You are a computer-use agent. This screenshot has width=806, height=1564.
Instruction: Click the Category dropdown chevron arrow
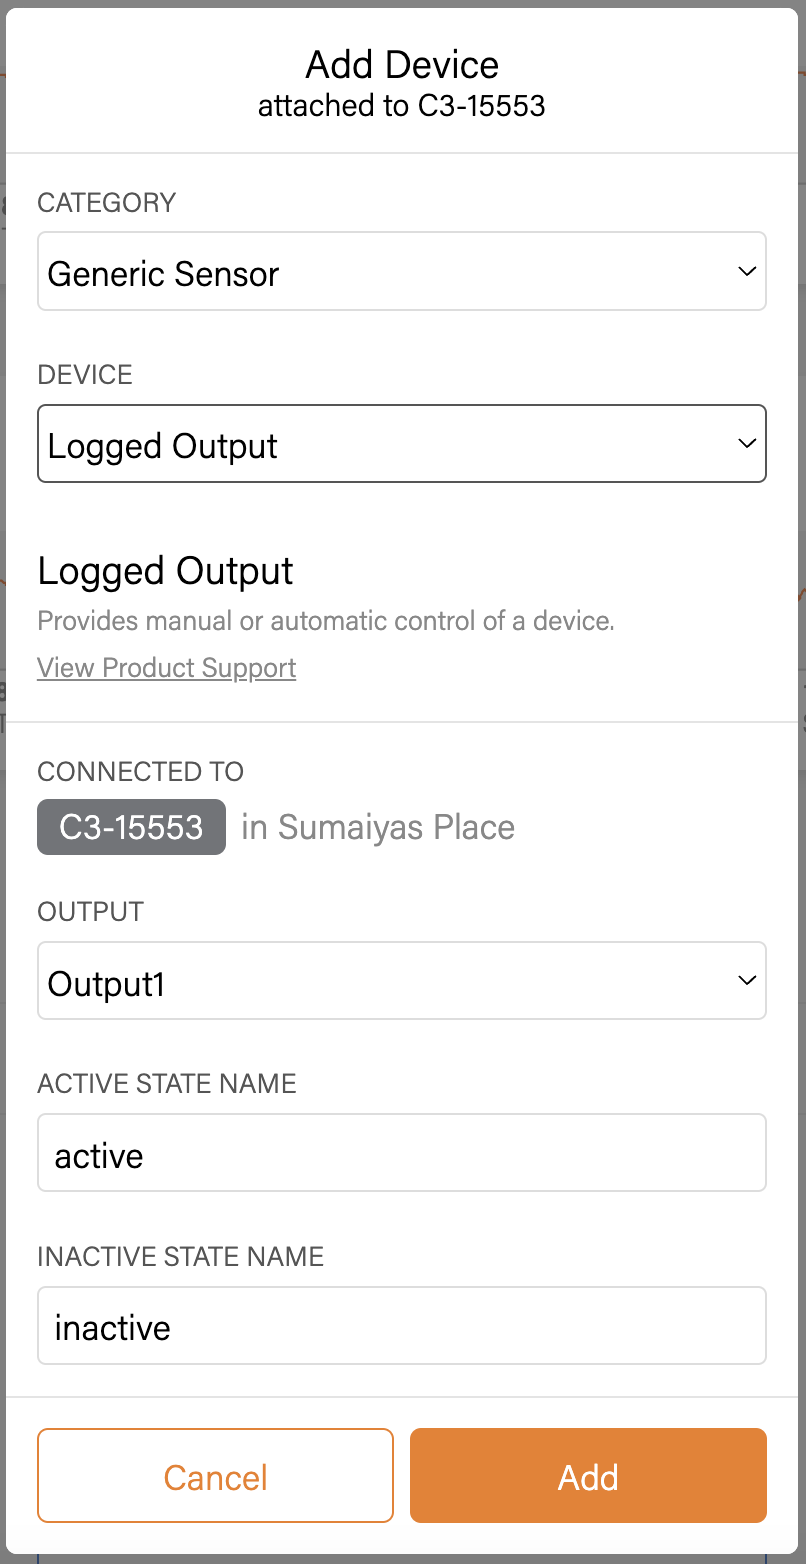(746, 272)
